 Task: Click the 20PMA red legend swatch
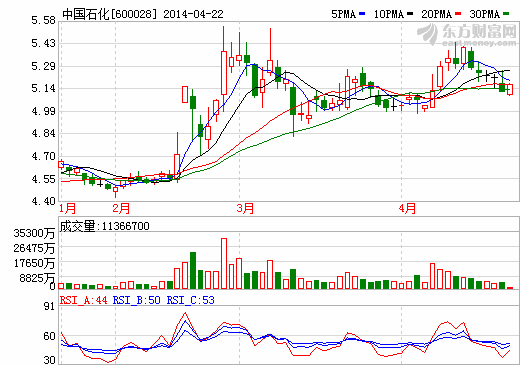(458, 14)
